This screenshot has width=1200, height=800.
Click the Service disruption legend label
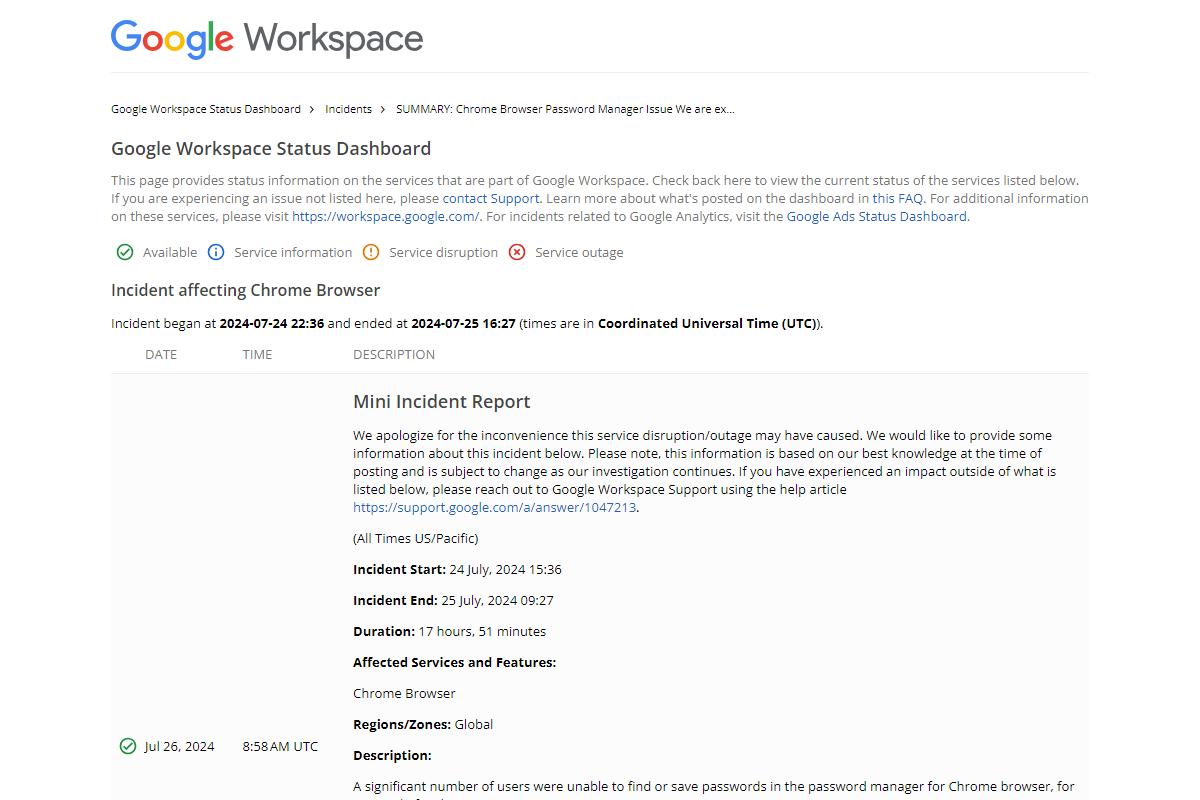click(443, 252)
